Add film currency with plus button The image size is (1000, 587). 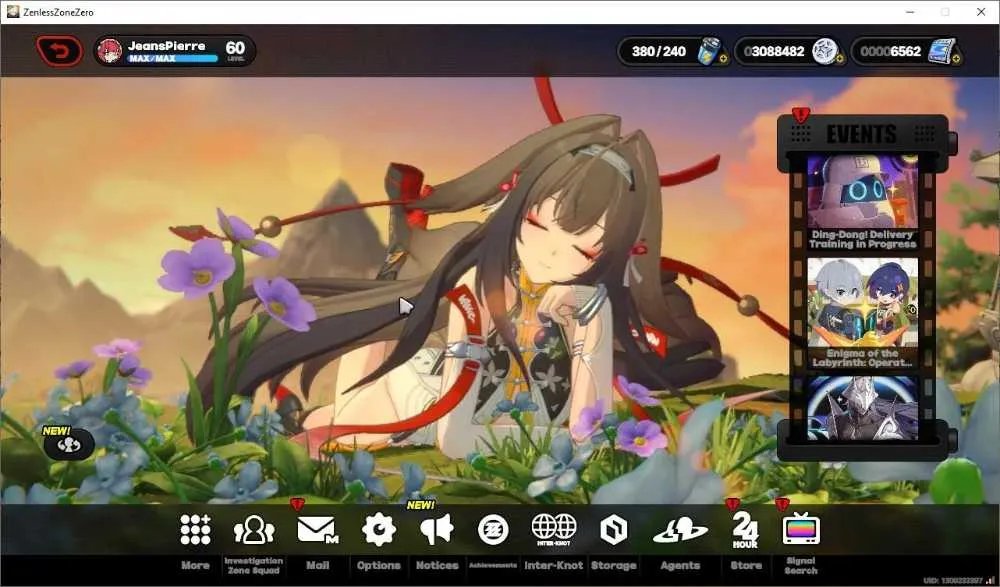pos(956,59)
